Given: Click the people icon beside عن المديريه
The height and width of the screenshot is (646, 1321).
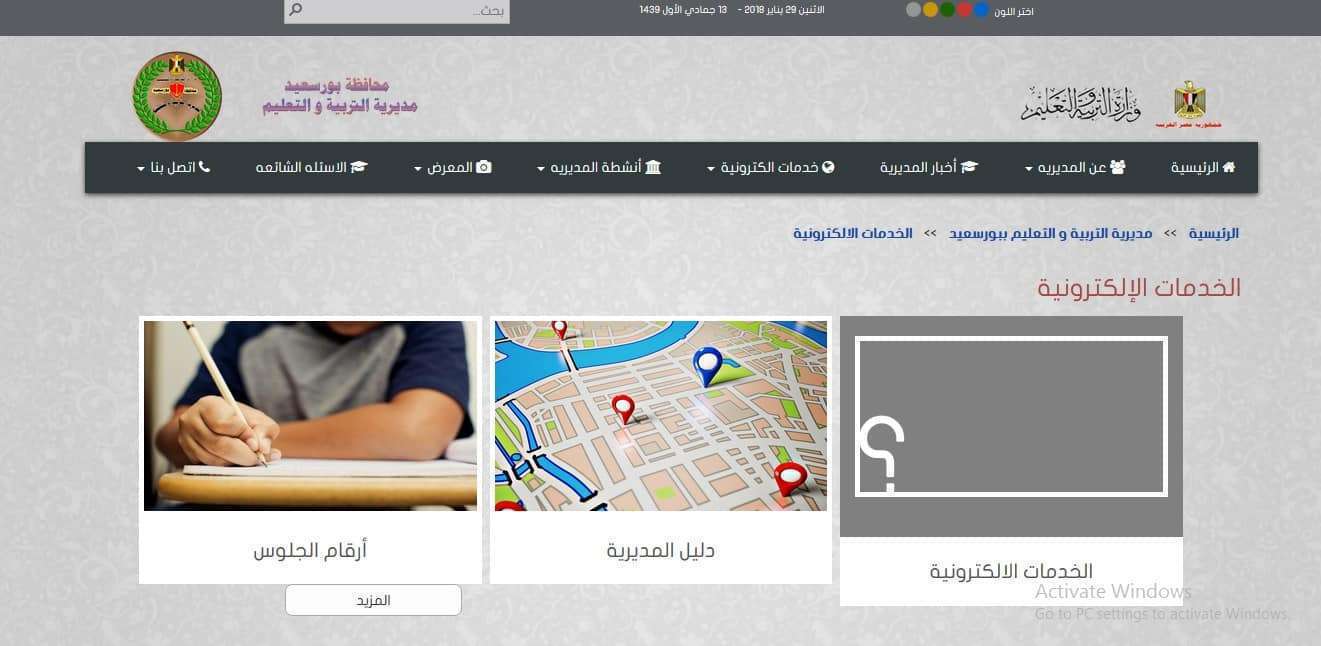Looking at the screenshot, I should coord(1118,167).
